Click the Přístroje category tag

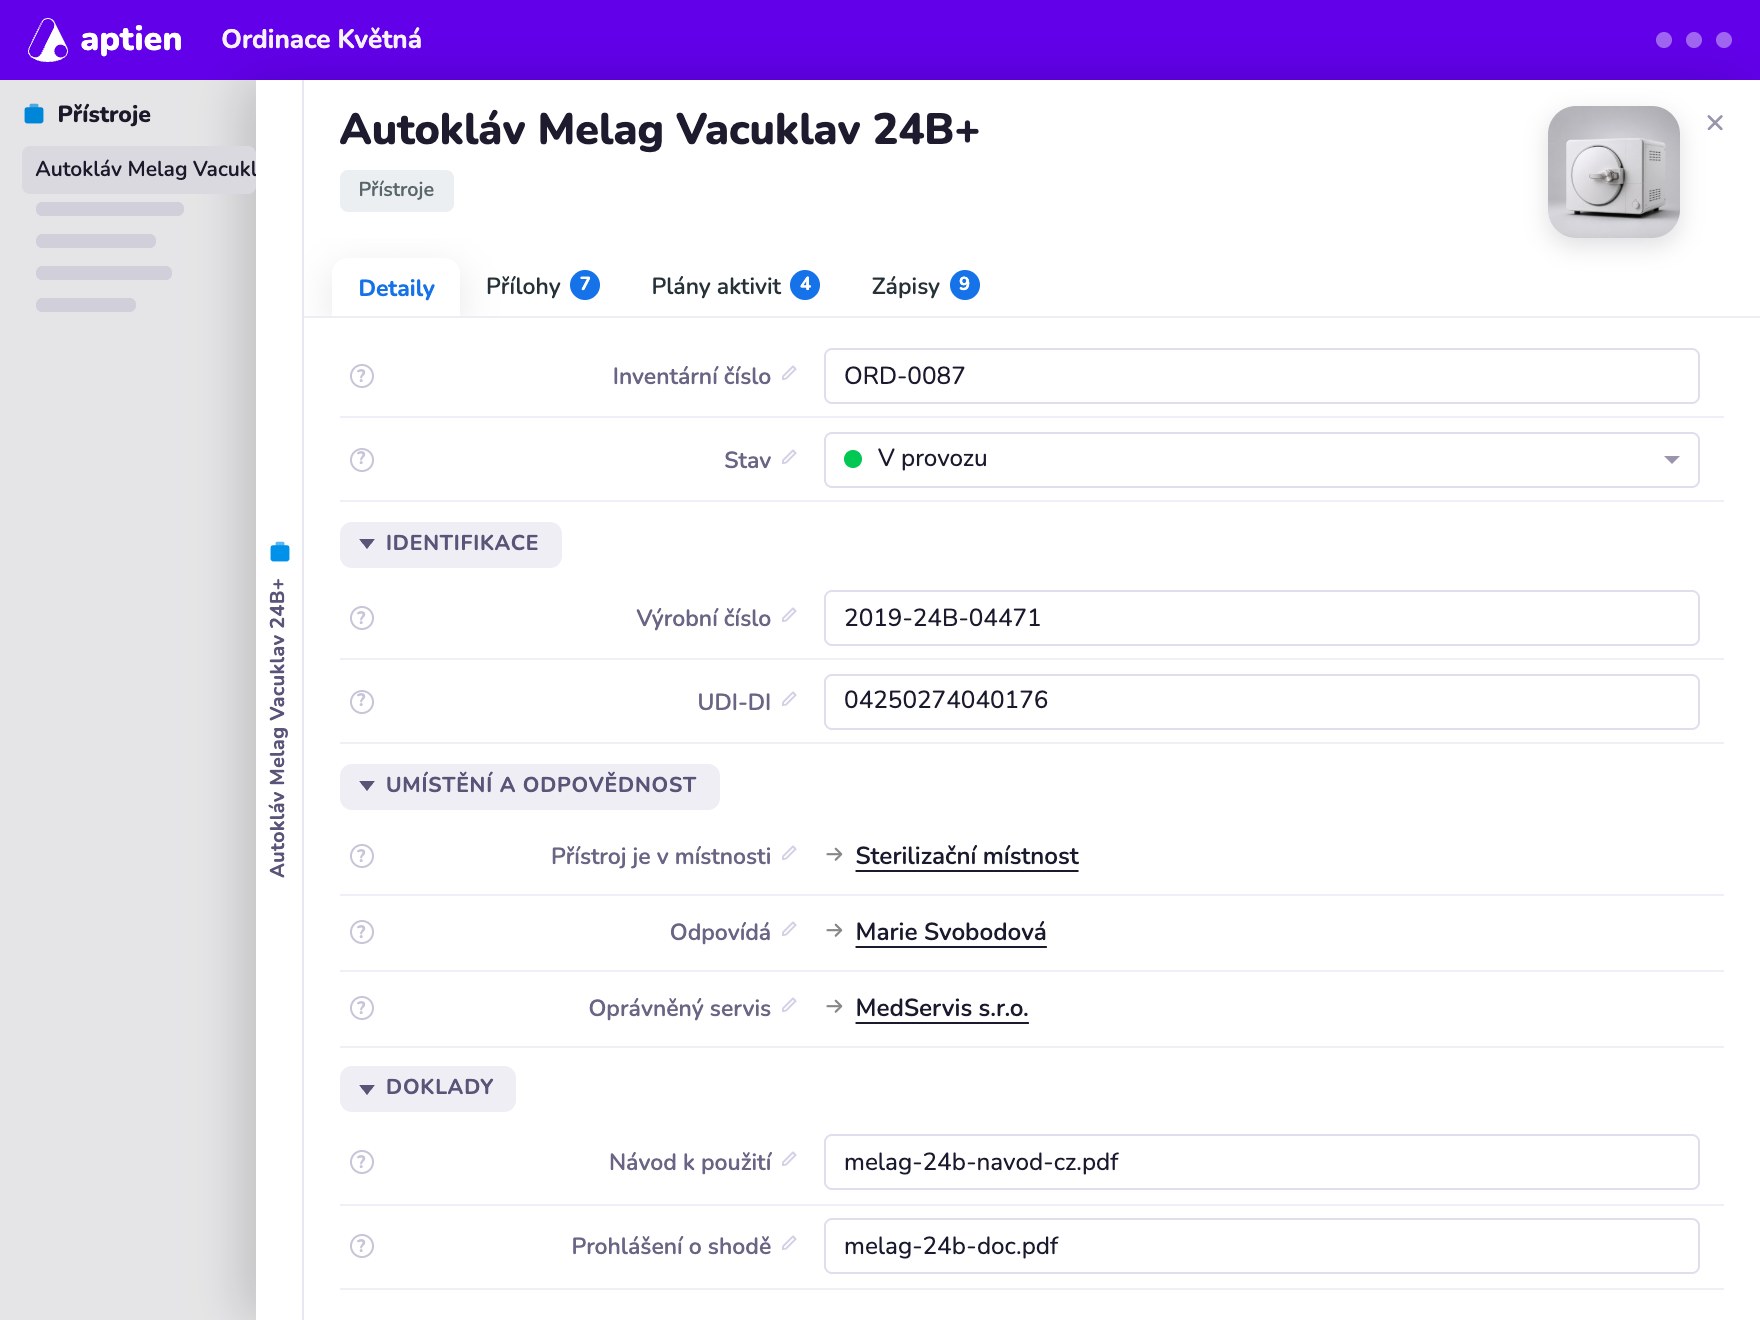coord(396,190)
